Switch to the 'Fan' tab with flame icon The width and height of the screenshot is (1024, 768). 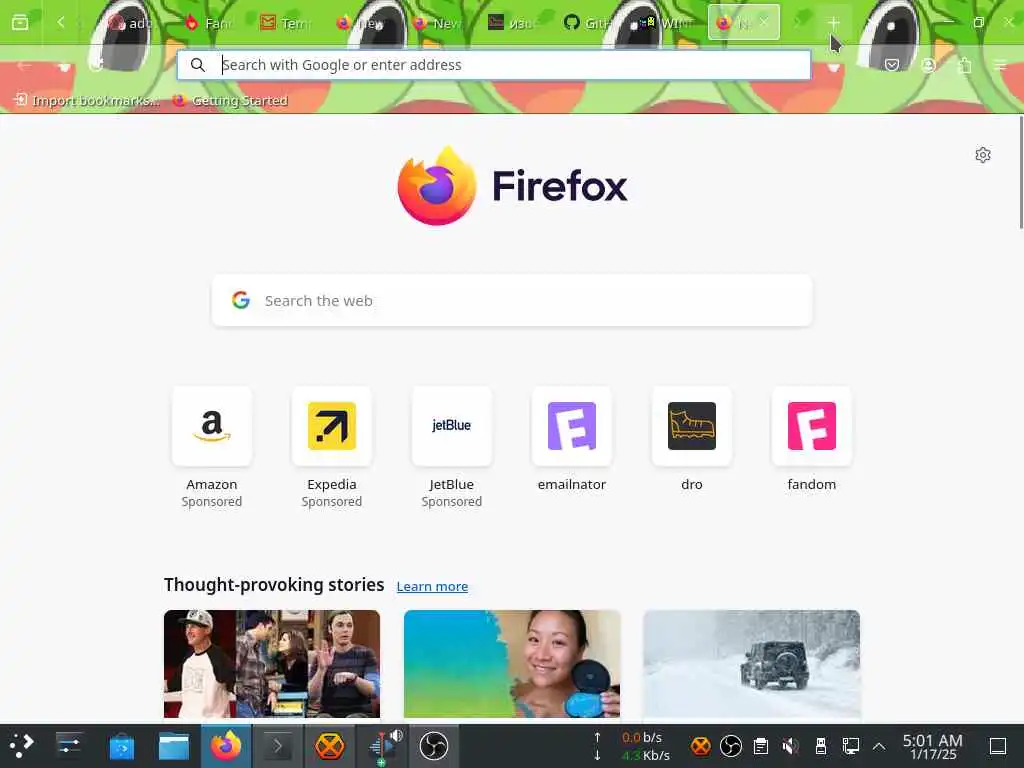[x=208, y=23]
